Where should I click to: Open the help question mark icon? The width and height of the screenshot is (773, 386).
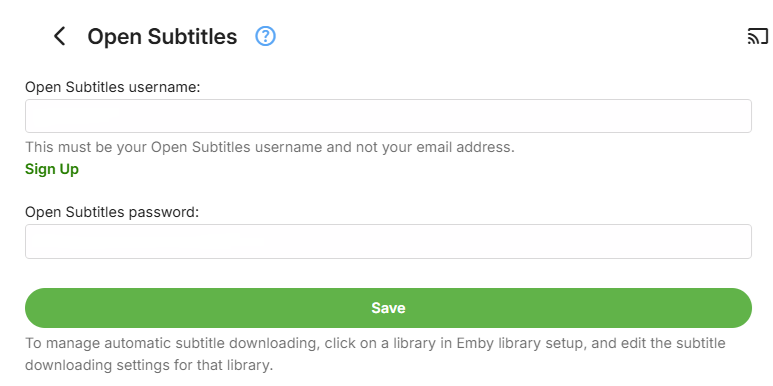[x=265, y=36]
